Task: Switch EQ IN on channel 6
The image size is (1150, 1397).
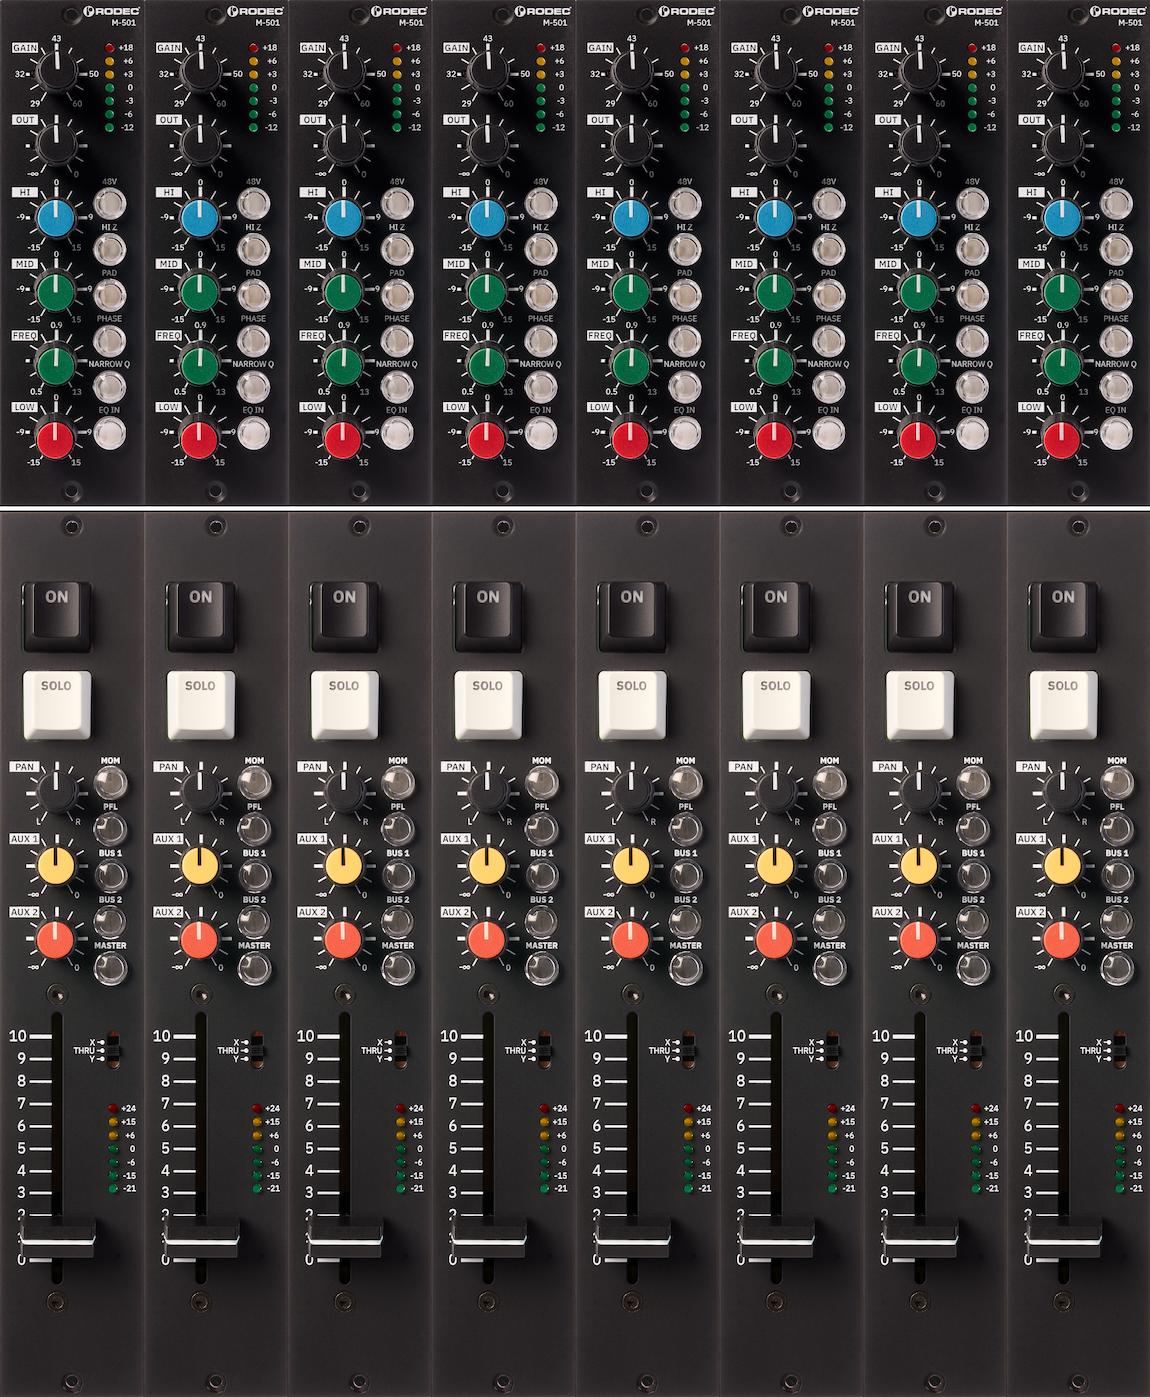Action: pos(829,432)
